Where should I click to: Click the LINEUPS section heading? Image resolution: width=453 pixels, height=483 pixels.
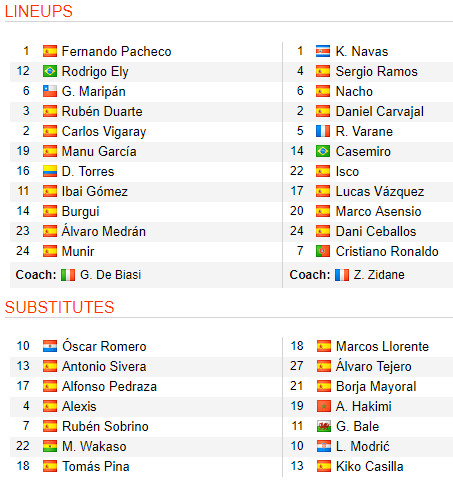pyautogui.click(x=39, y=11)
